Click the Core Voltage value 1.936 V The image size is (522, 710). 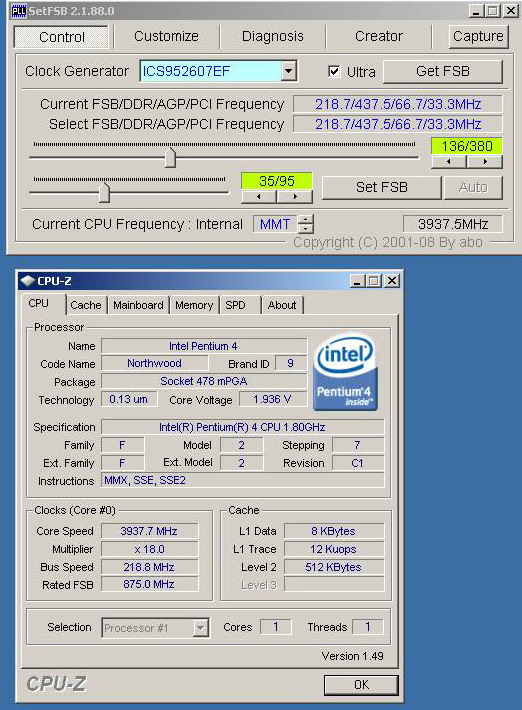coord(272,399)
